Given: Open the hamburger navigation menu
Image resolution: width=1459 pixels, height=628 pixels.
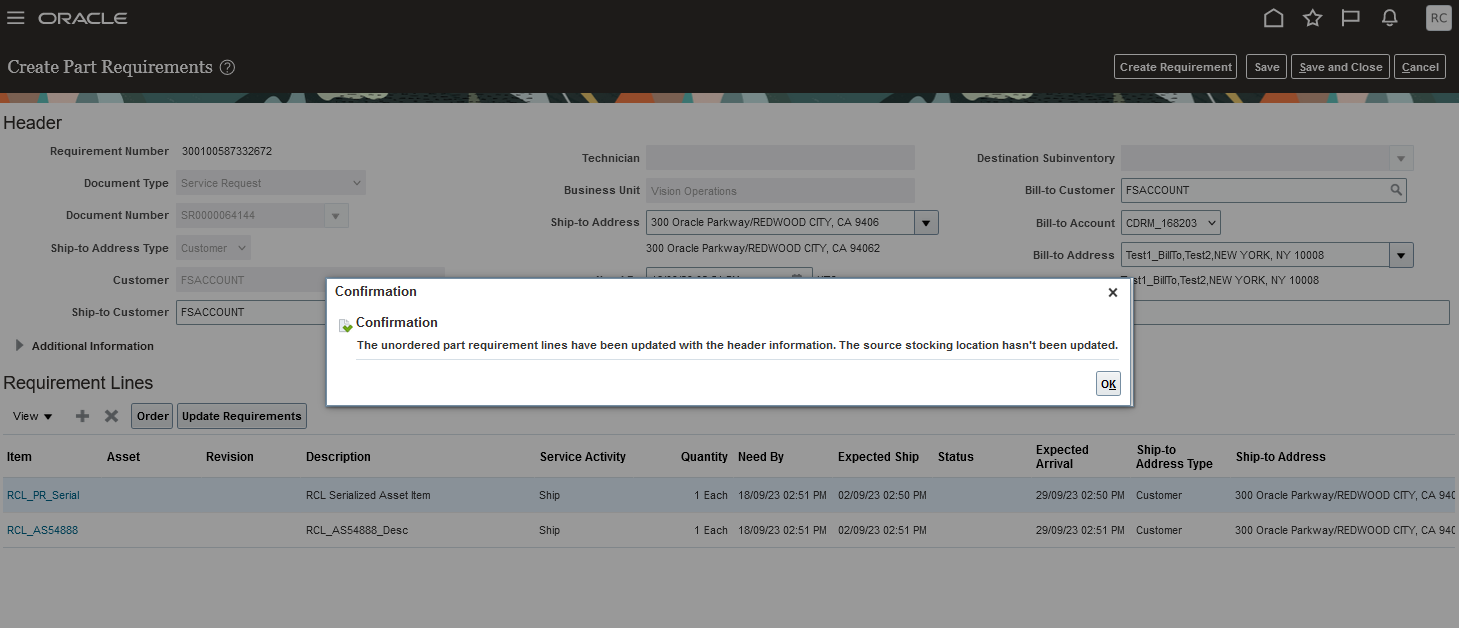Looking at the screenshot, I should pos(15,18).
